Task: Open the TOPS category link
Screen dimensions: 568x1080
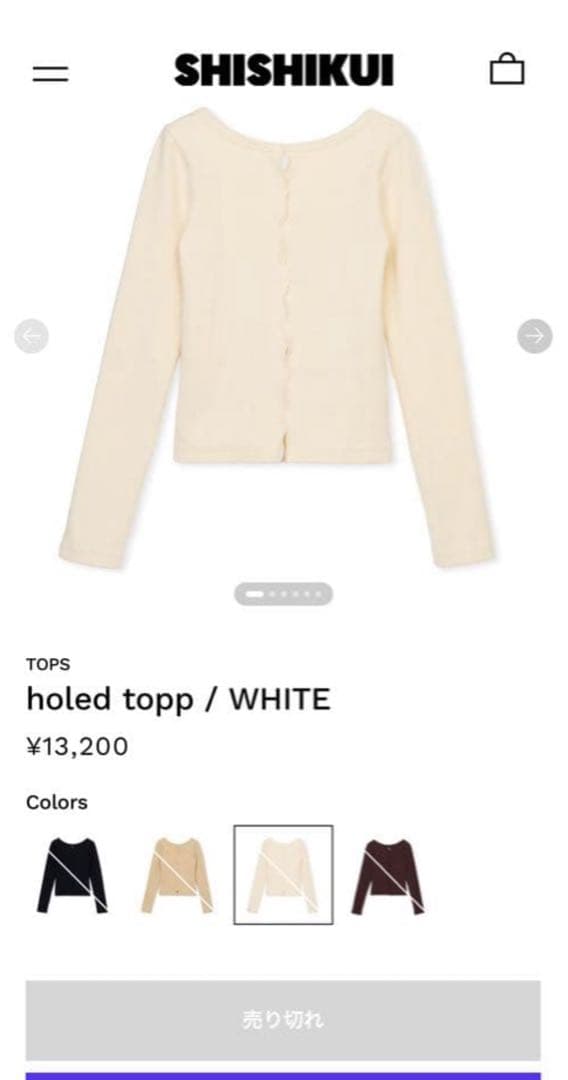Action: click(x=48, y=665)
